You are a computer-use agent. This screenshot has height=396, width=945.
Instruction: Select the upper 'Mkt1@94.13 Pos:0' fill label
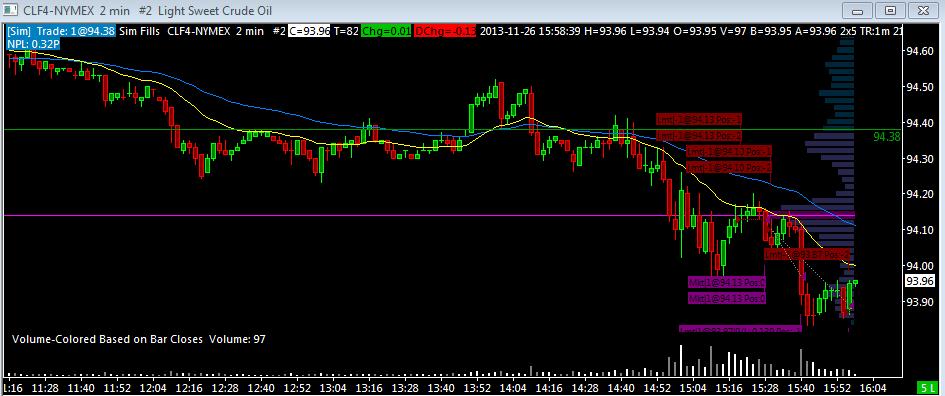pos(726,281)
